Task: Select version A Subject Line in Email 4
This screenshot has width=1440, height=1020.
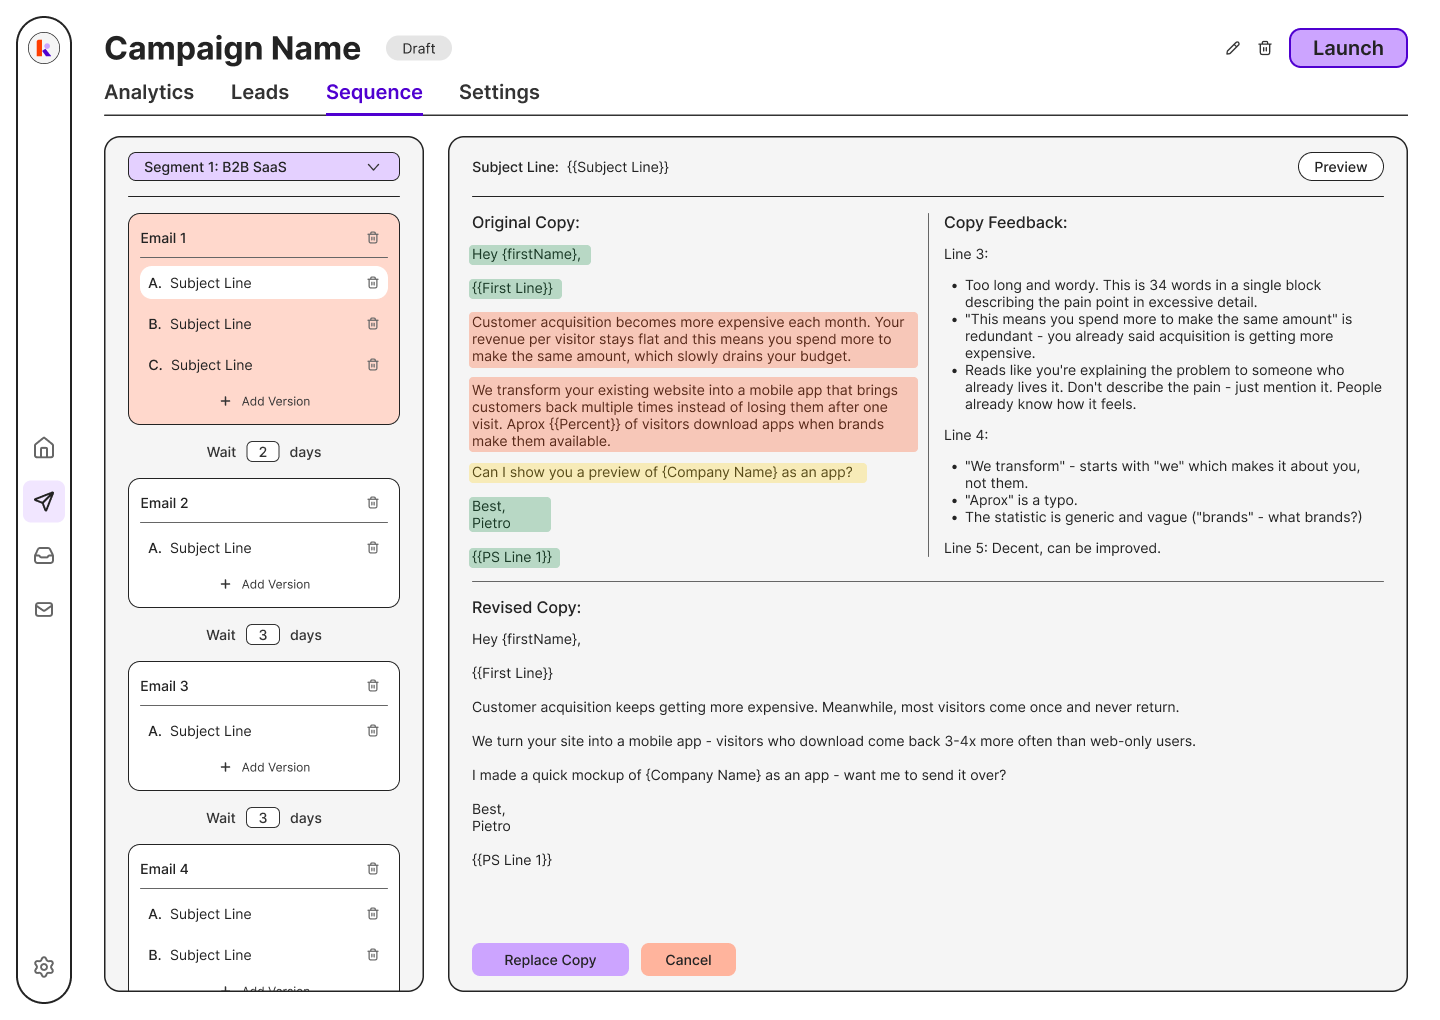Action: click(264, 914)
